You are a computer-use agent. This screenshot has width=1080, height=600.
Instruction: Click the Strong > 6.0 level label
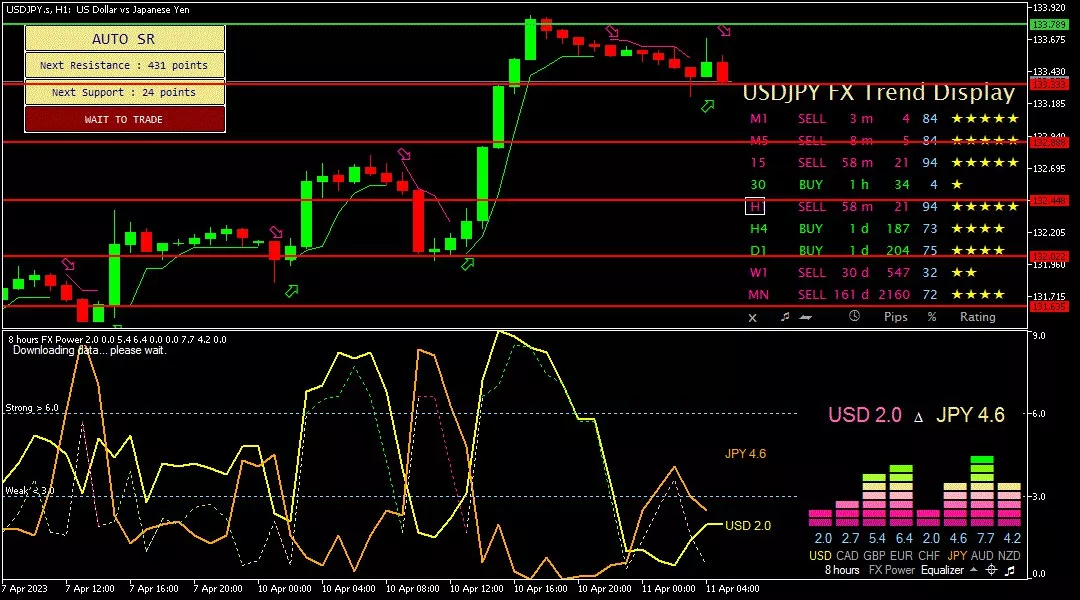coord(32,408)
